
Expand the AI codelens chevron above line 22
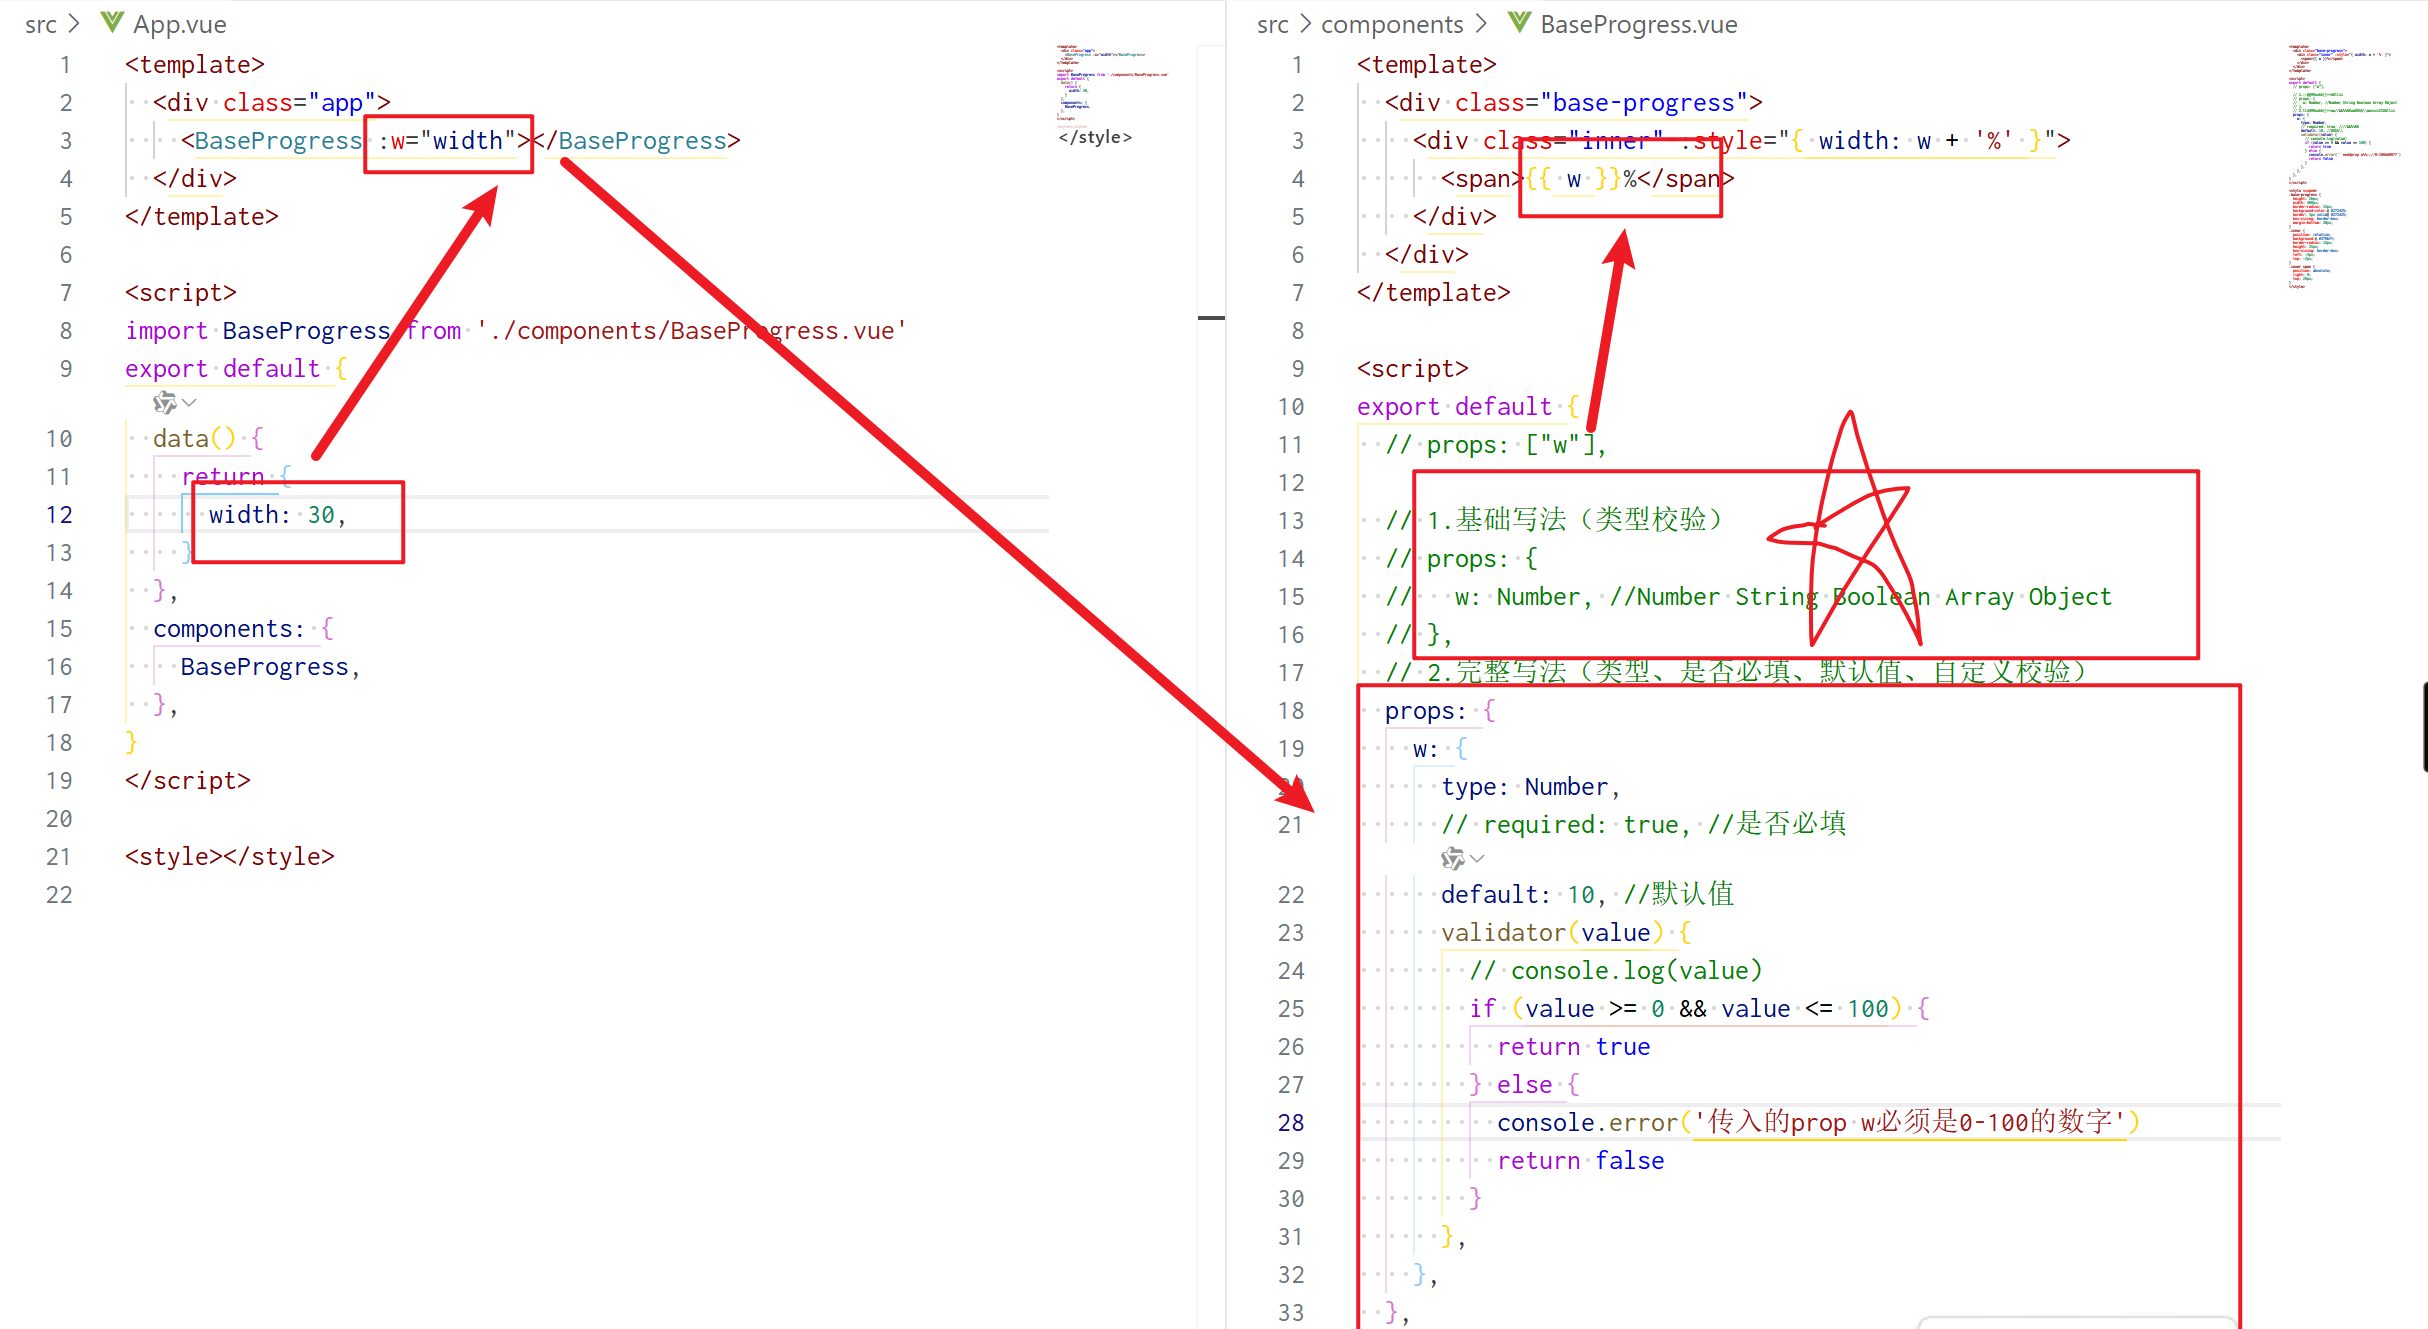(1478, 858)
